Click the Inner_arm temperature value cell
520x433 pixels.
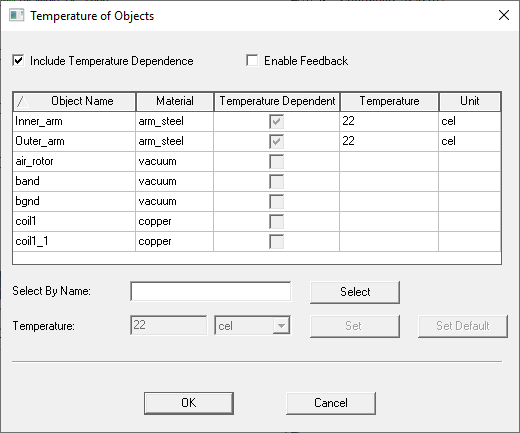tap(389, 121)
